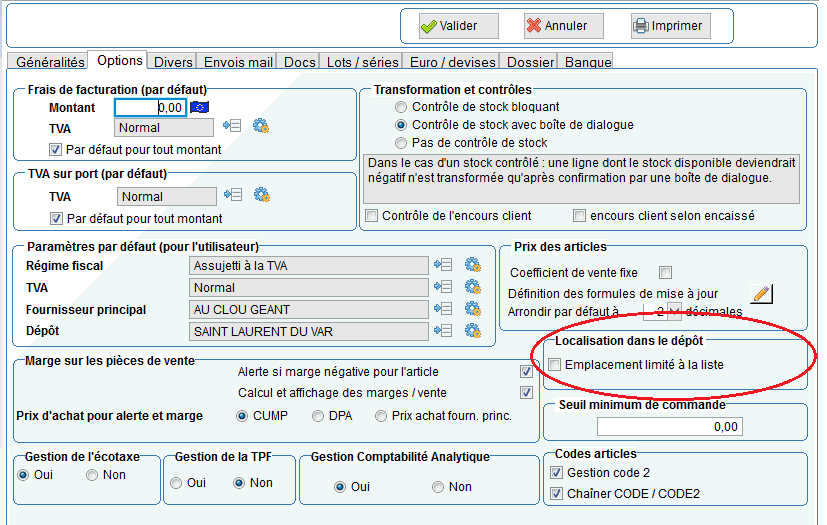Click the Définition des formules de mise à jour label
This screenshot has width=827, height=525.
[x=613, y=294]
